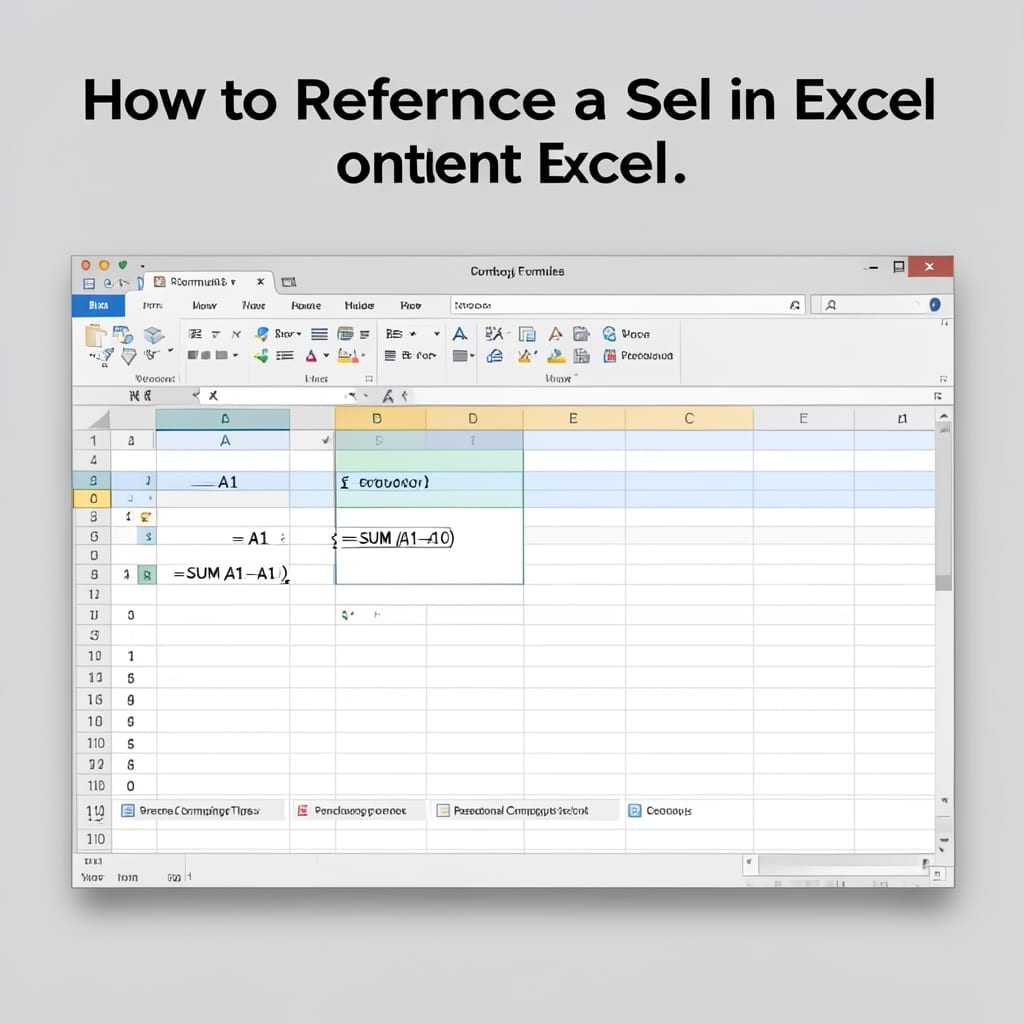The width and height of the screenshot is (1024, 1024).
Task: Select the column B header
Action: pyautogui.click(x=380, y=419)
